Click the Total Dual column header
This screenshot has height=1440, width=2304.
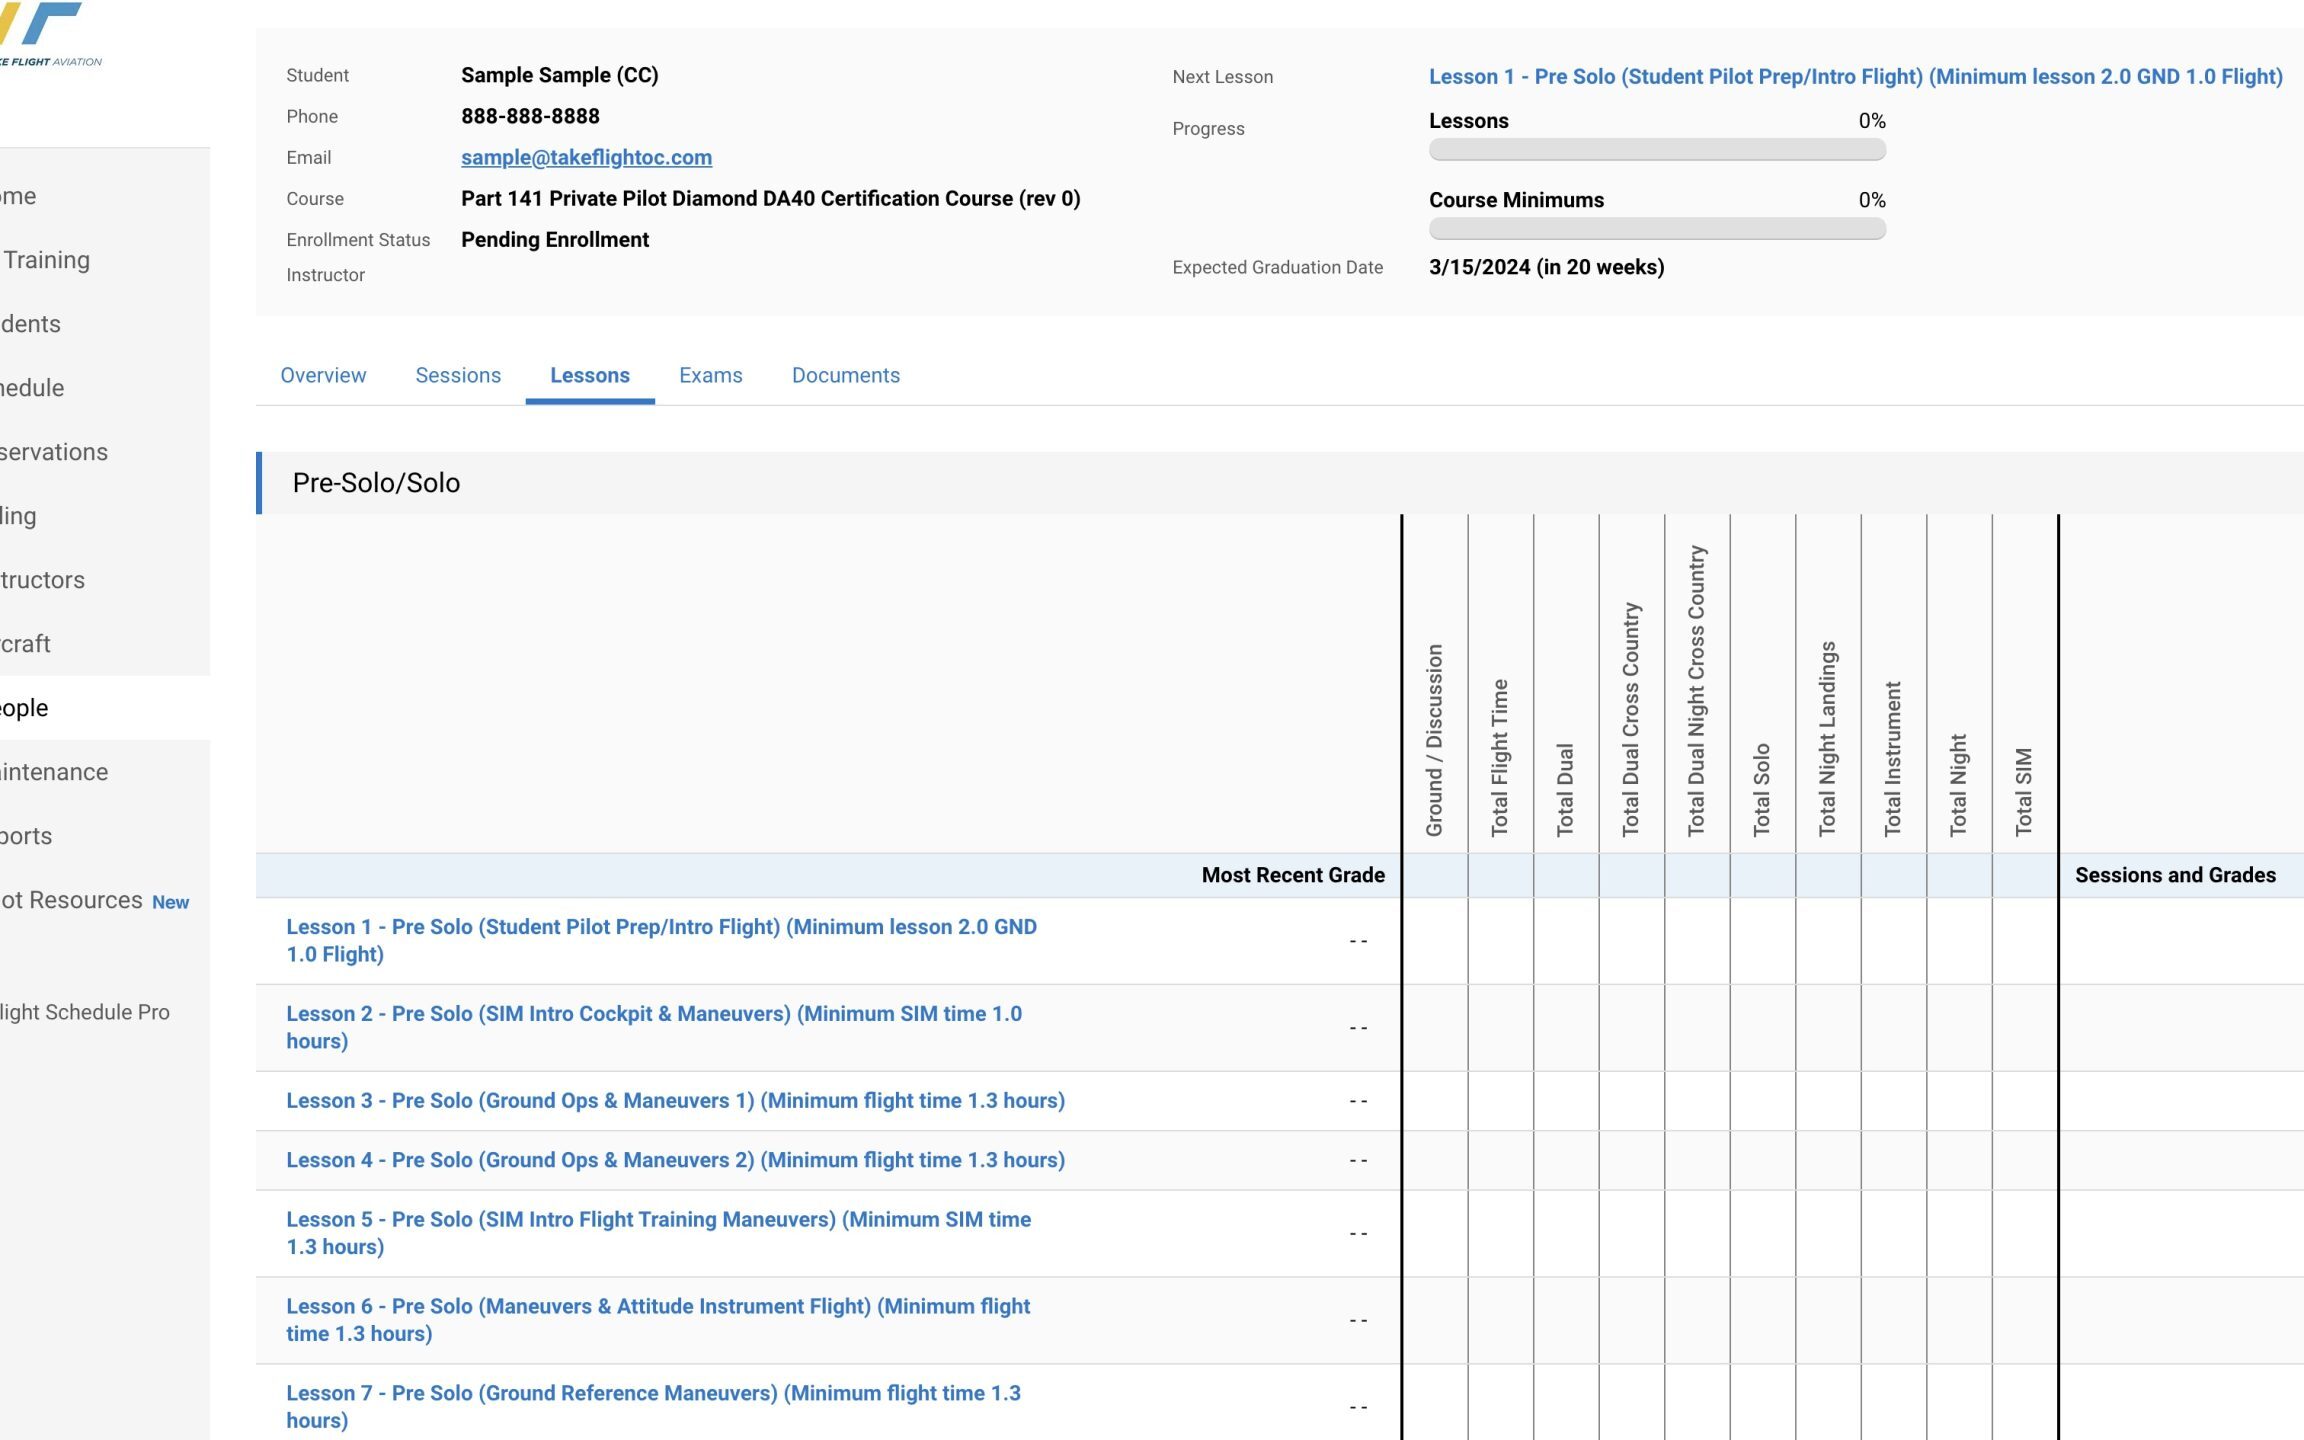(x=1565, y=790)
